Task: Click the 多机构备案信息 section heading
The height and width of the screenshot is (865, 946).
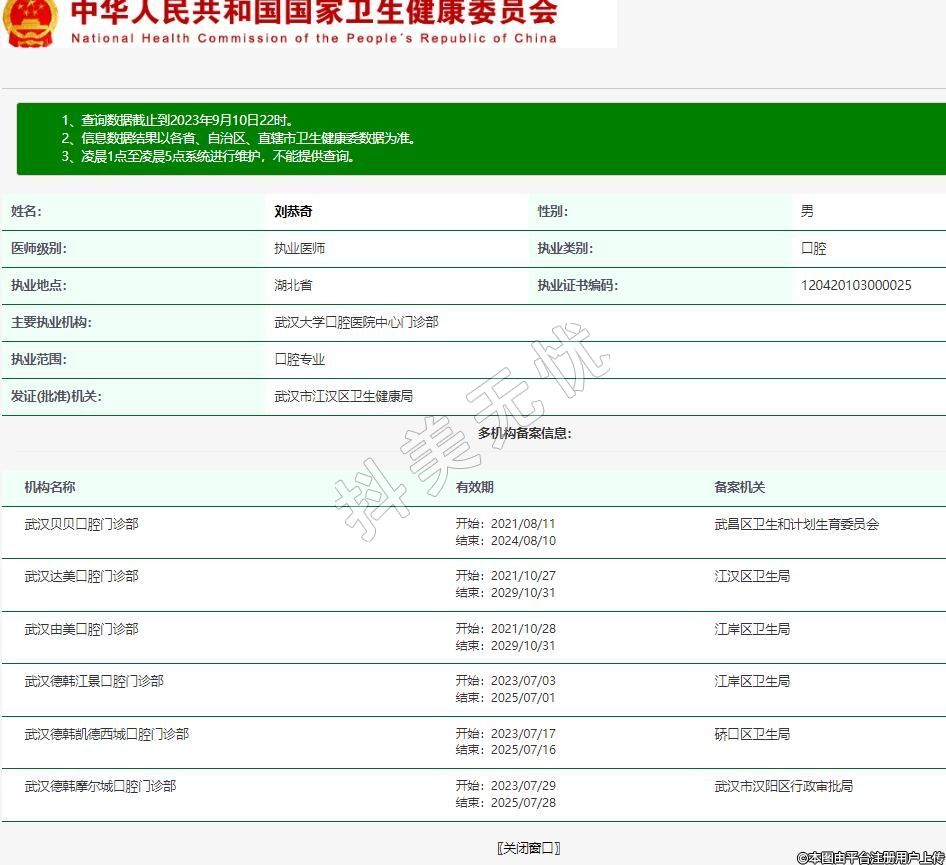Action: 524,434
